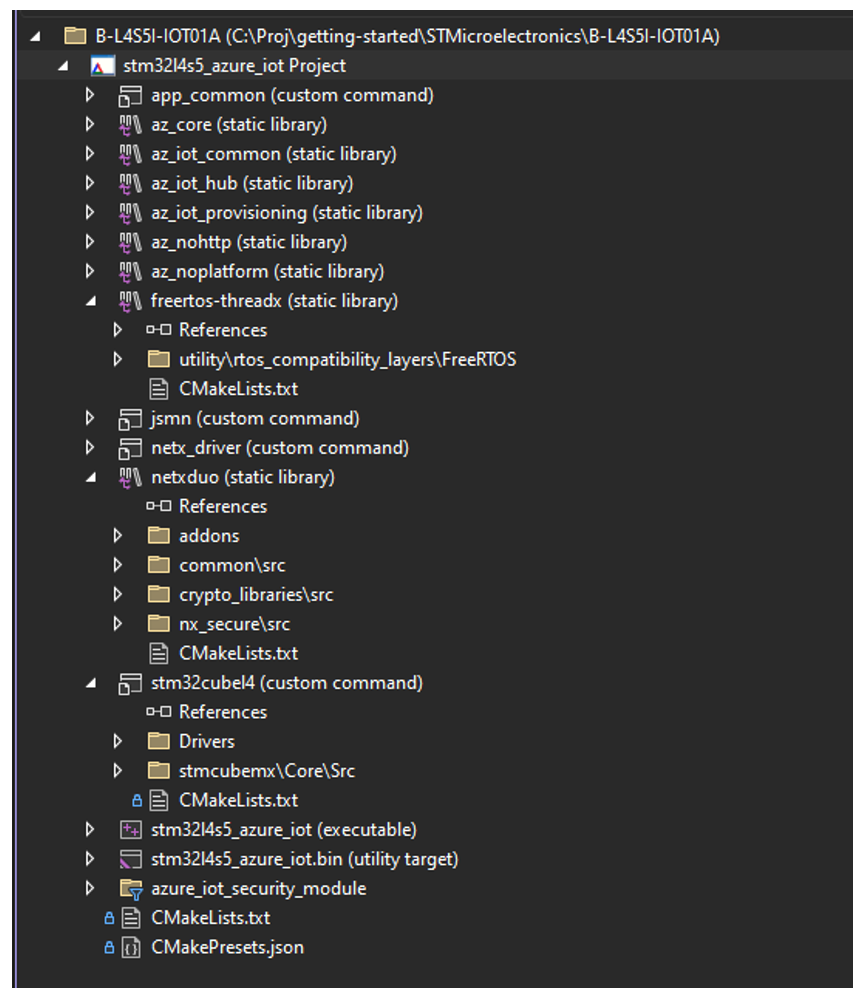Click the Drivers folder icon
858x991 pixels.
(x=158, y=741)
